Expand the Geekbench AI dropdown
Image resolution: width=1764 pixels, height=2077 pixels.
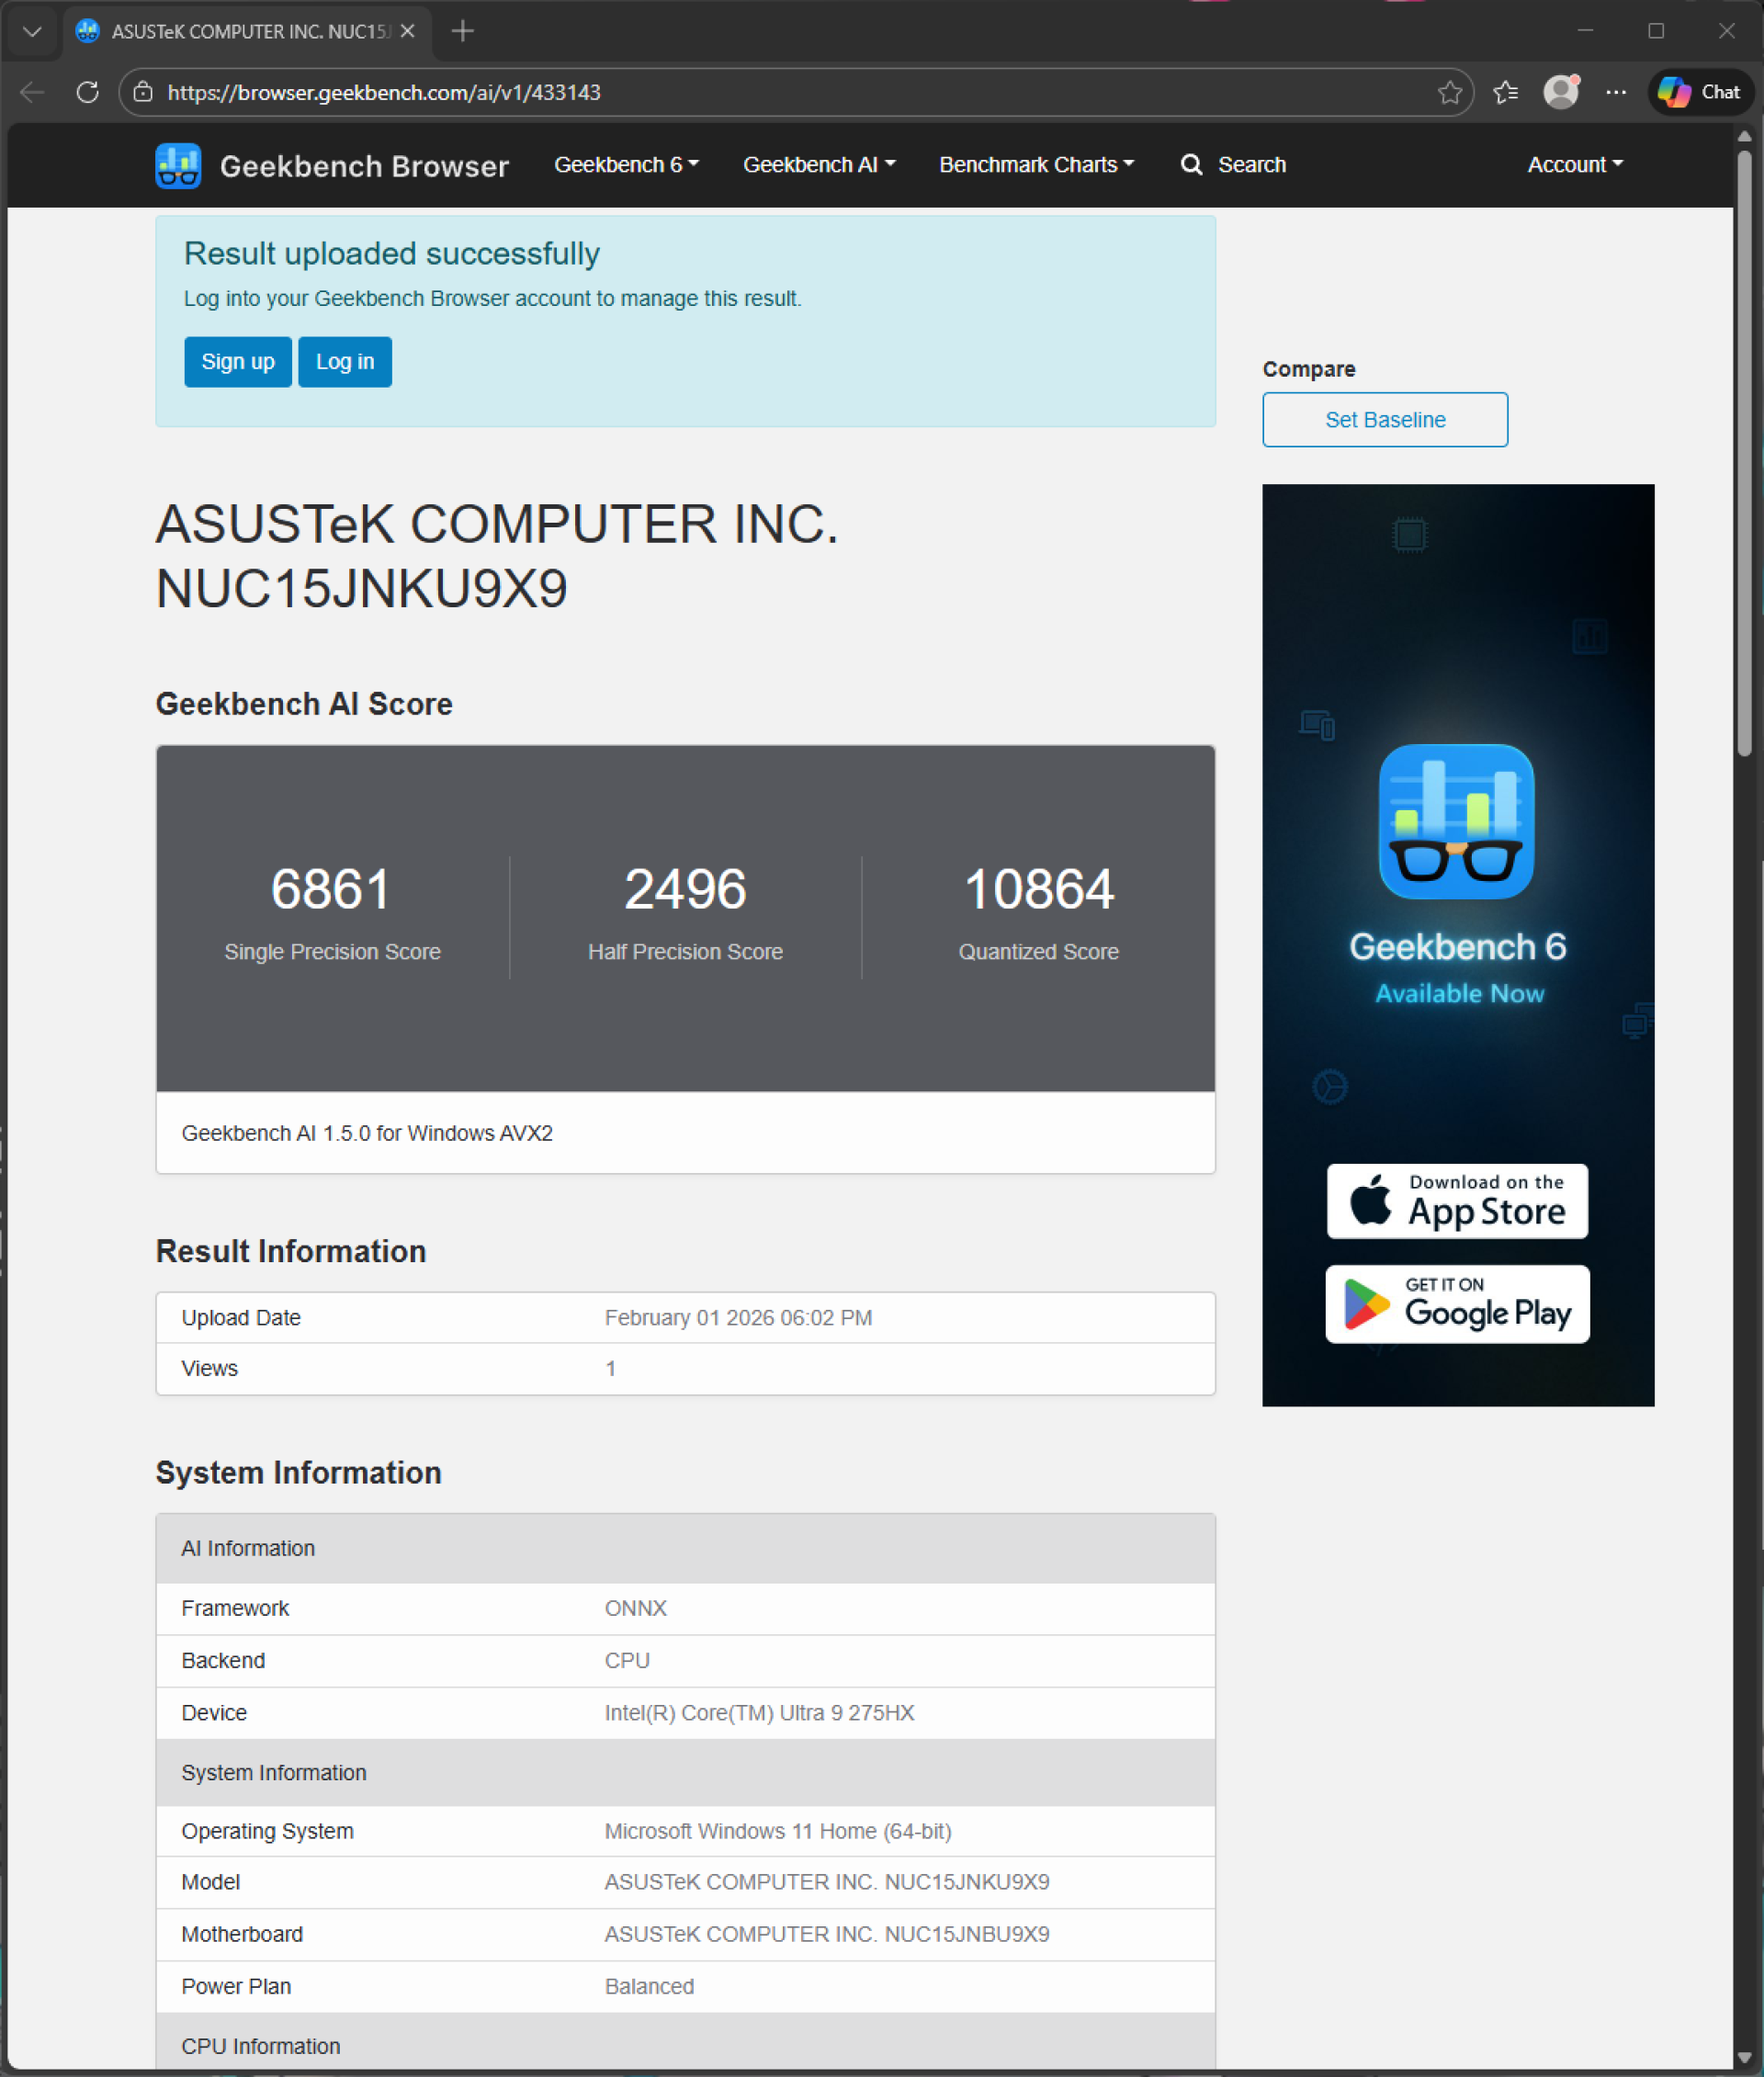tap(818, 165)
